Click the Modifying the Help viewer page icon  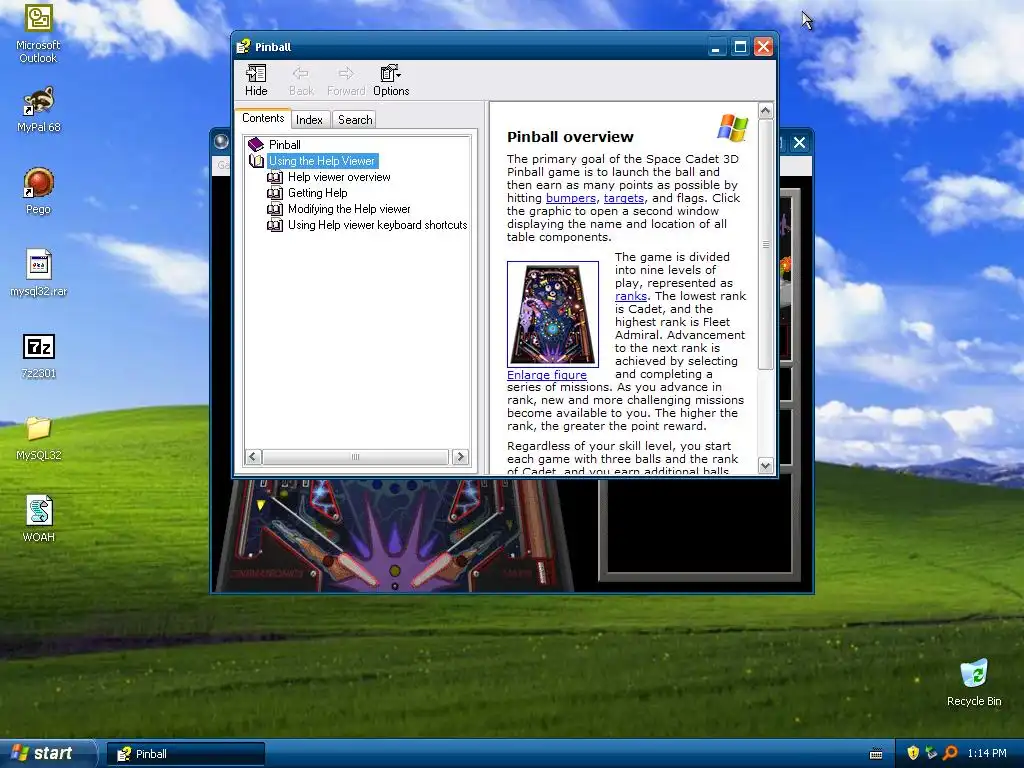(275, 209)
